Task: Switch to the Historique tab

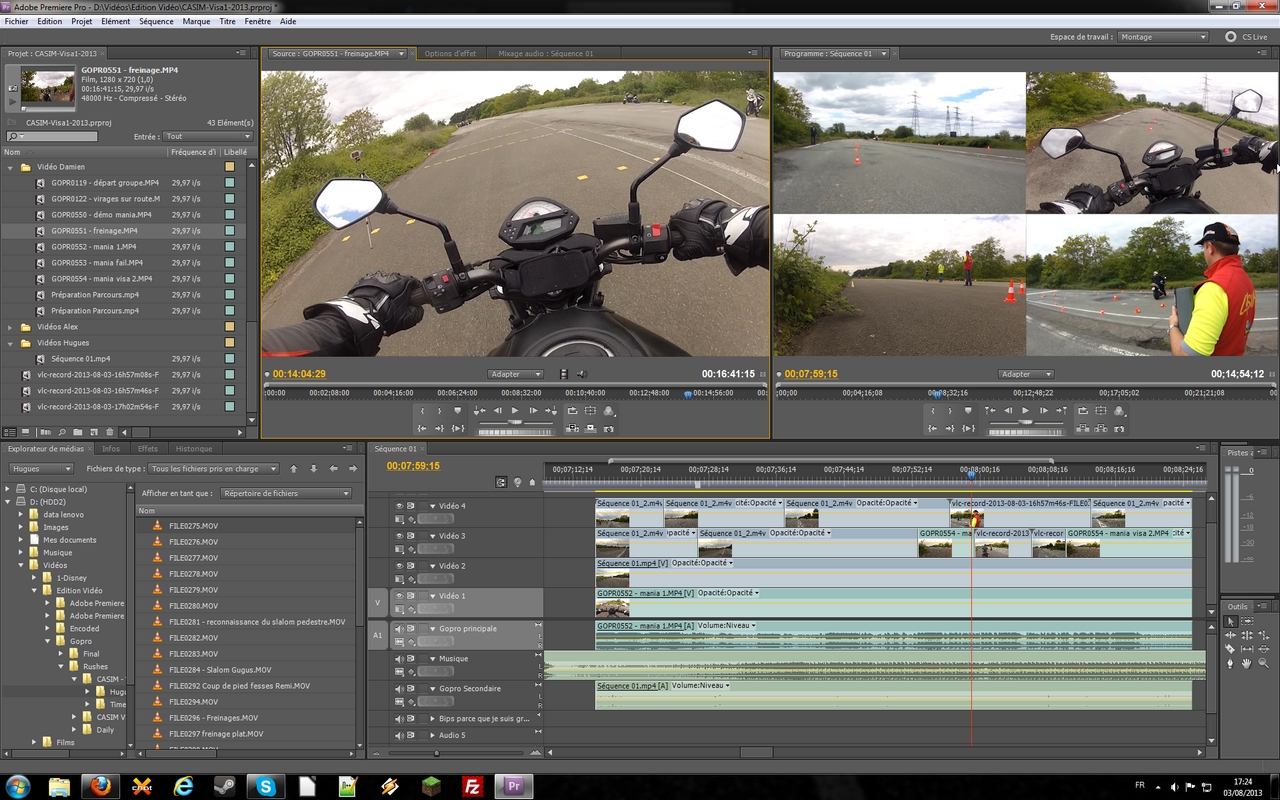Action: pyautogui.click(x=194, y=448)
